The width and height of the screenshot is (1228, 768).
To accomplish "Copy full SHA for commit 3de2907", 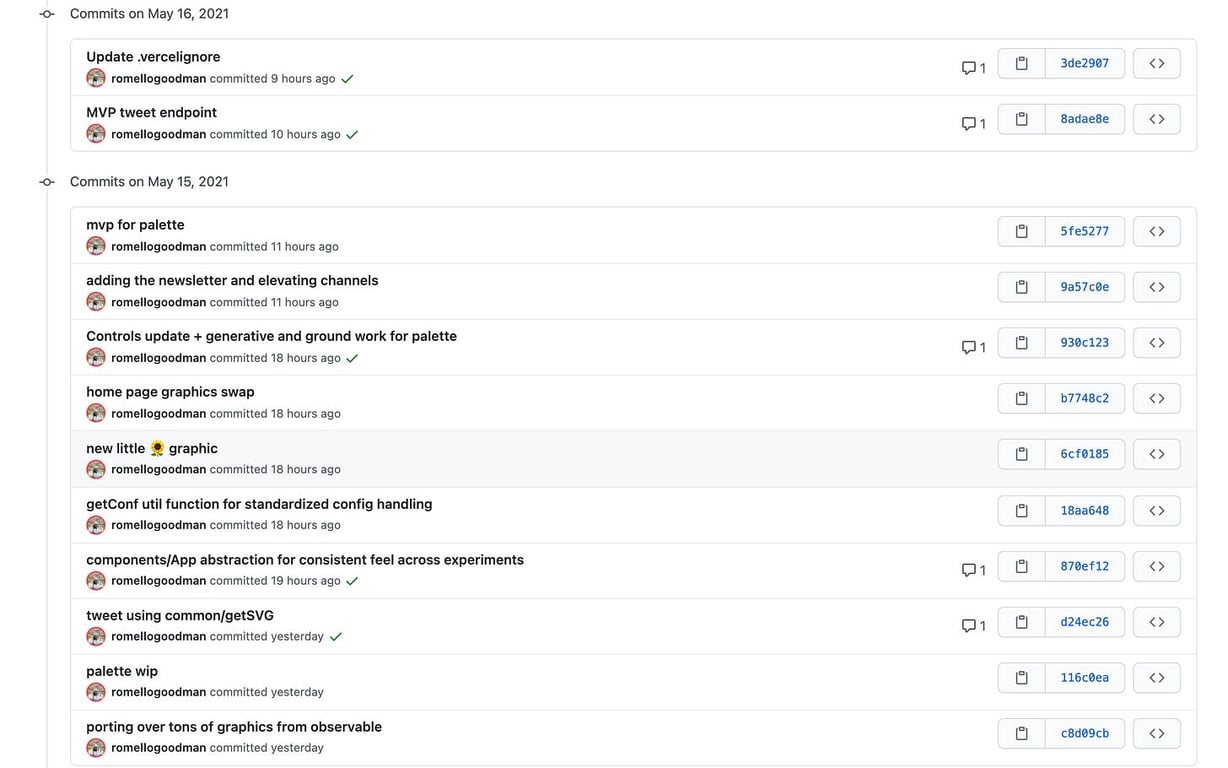I will click(x=1021, y=63).
